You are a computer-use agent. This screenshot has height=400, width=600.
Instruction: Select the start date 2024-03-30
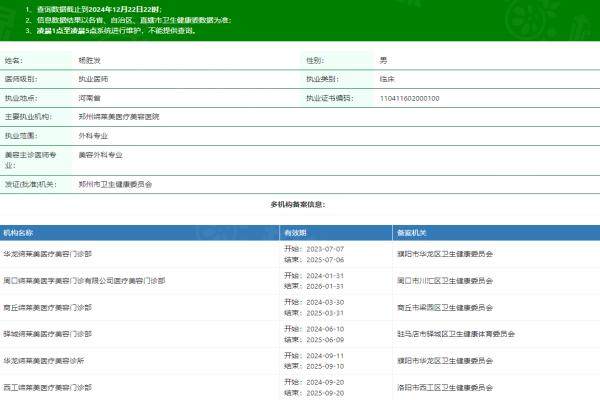pos(325,302)
